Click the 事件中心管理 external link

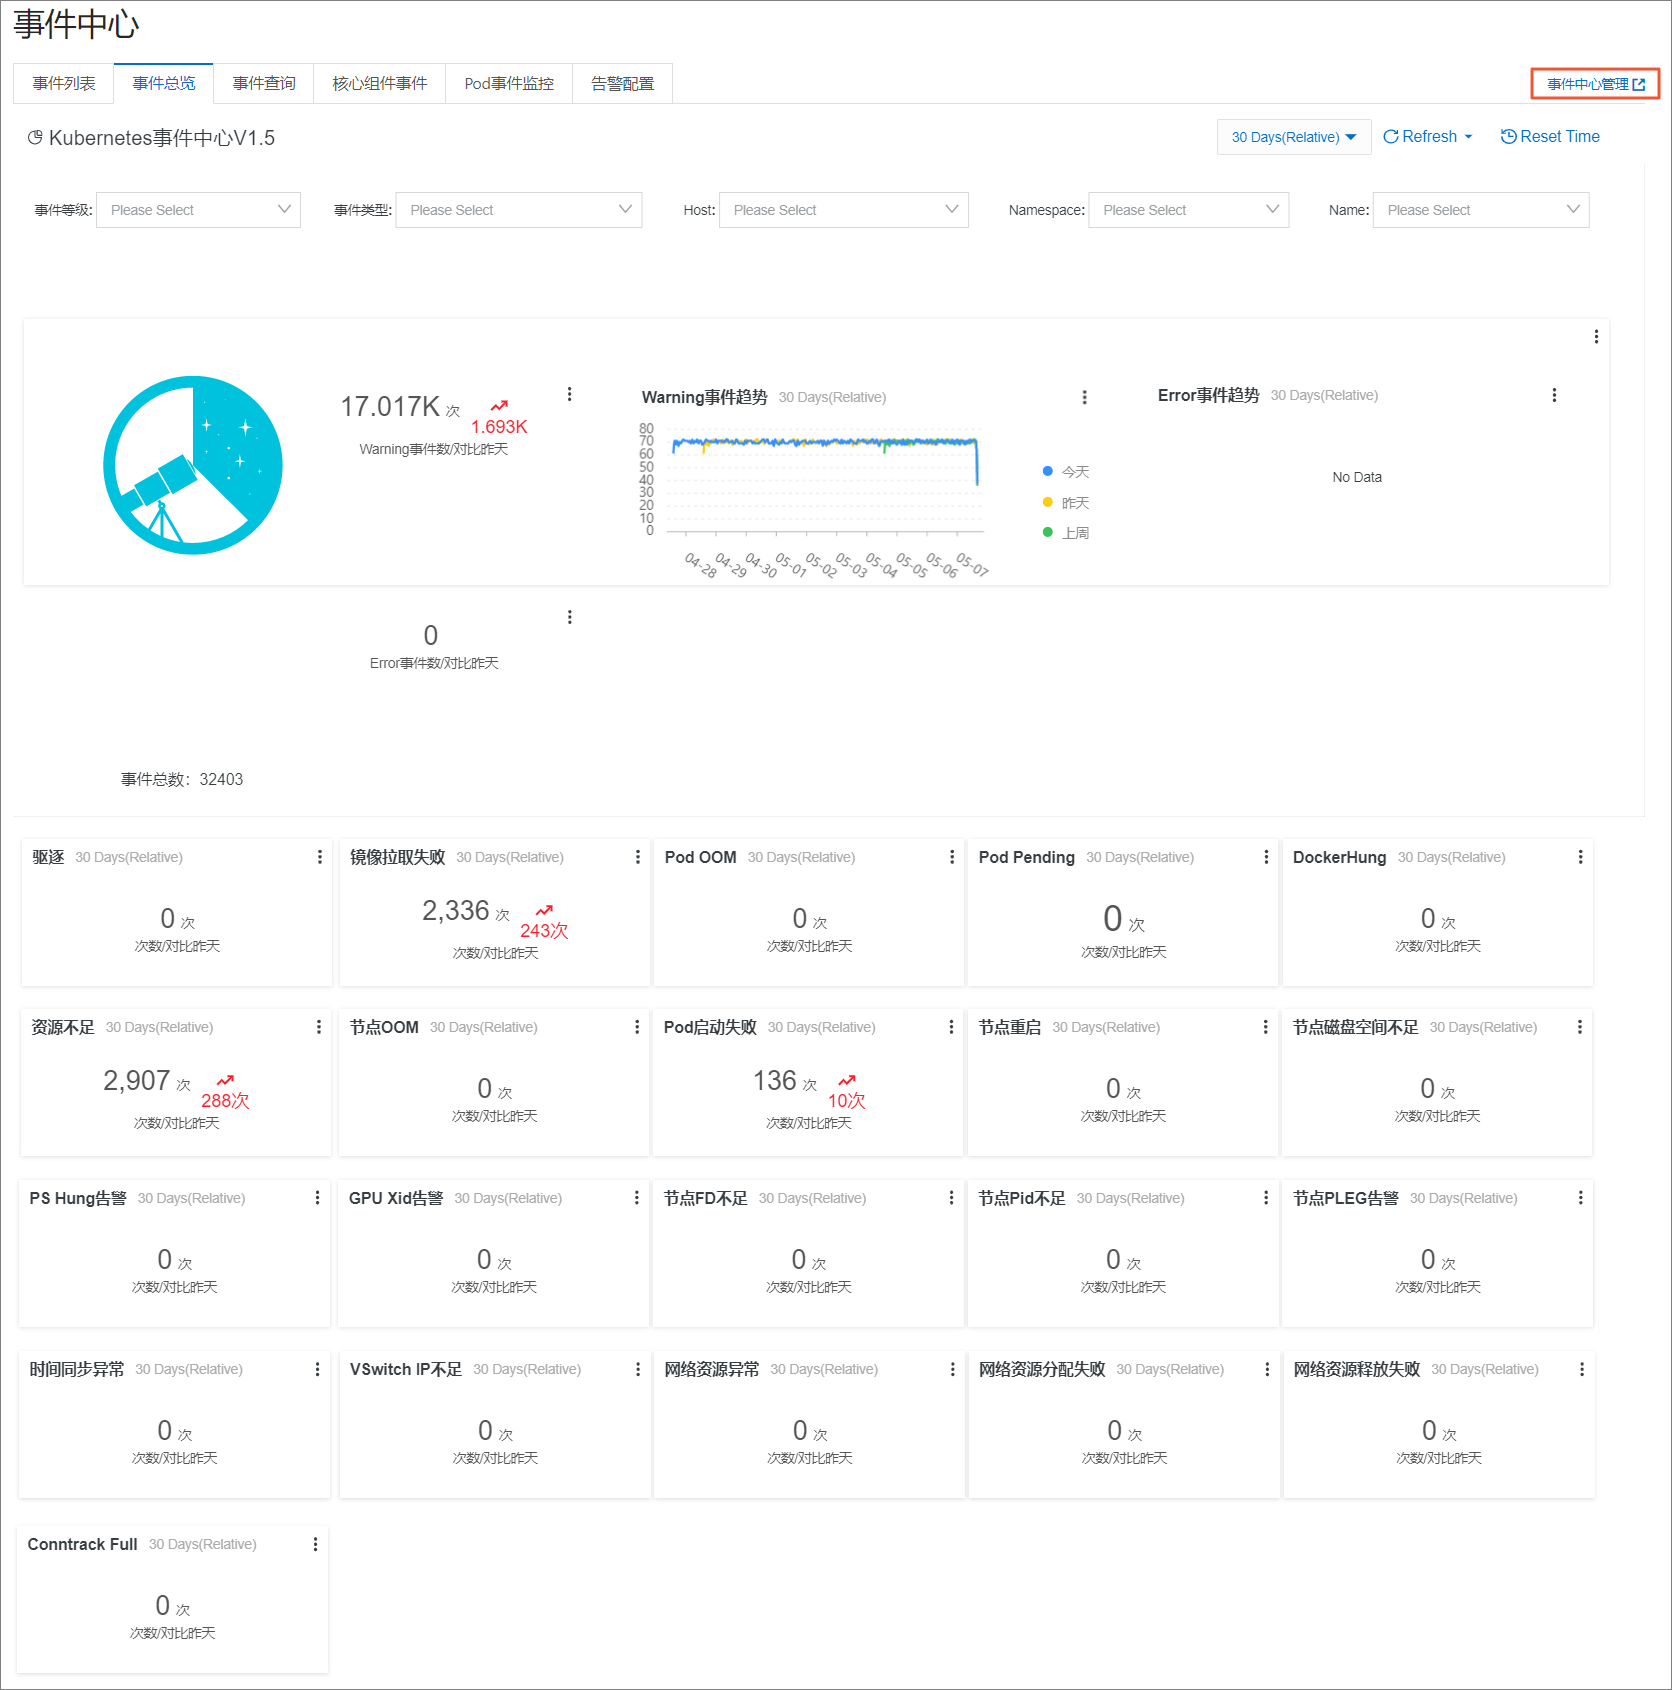coord(1595,84)
